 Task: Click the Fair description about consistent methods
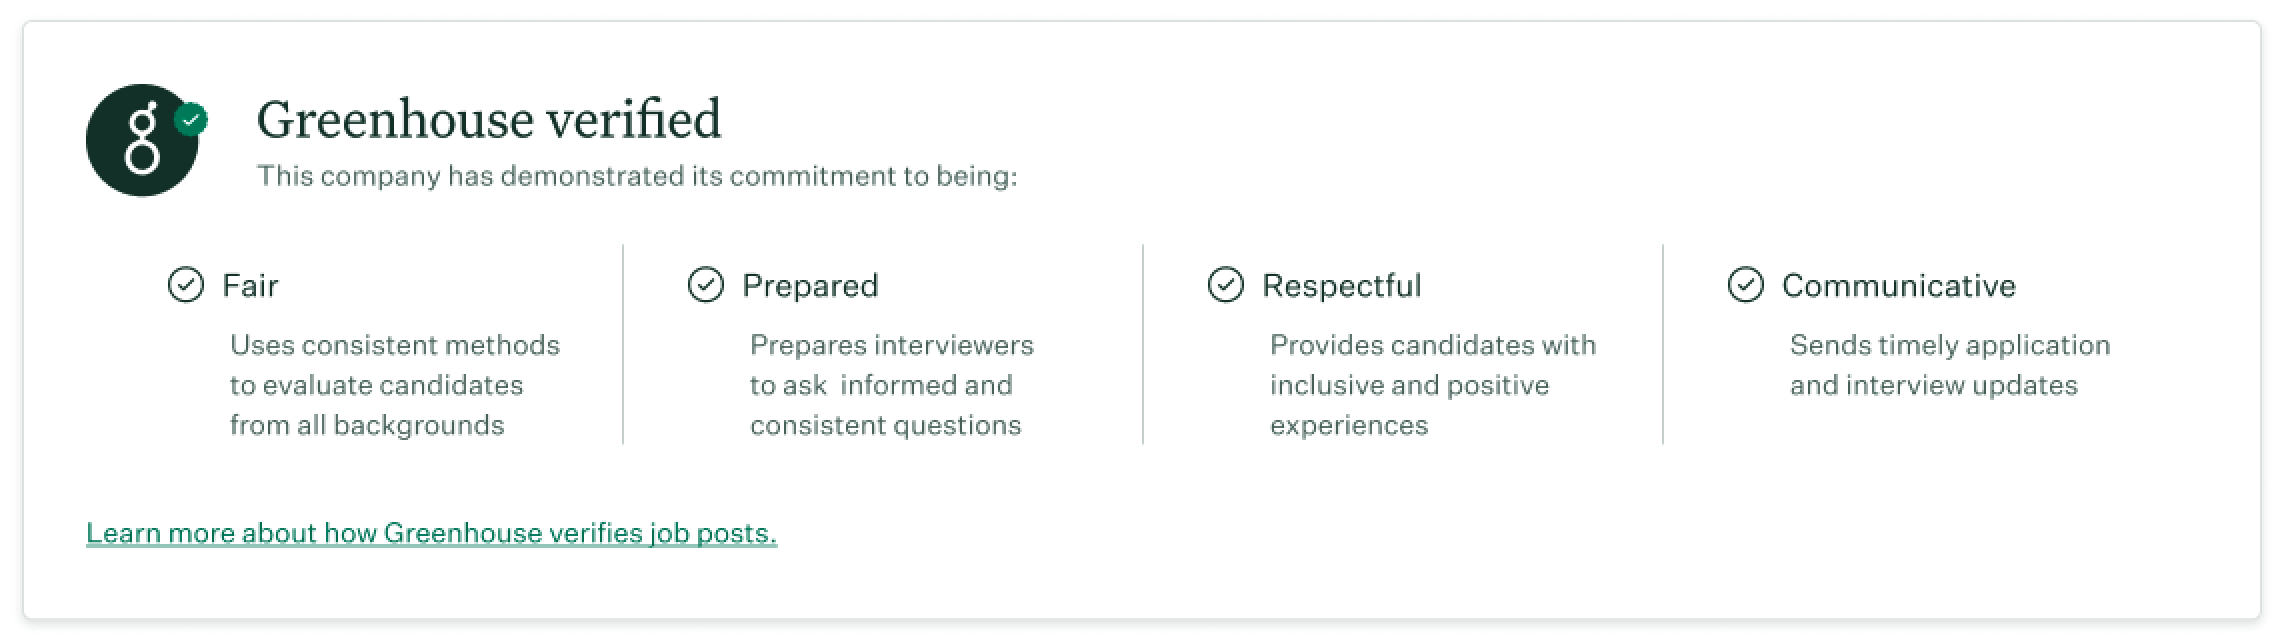point(395,385)
